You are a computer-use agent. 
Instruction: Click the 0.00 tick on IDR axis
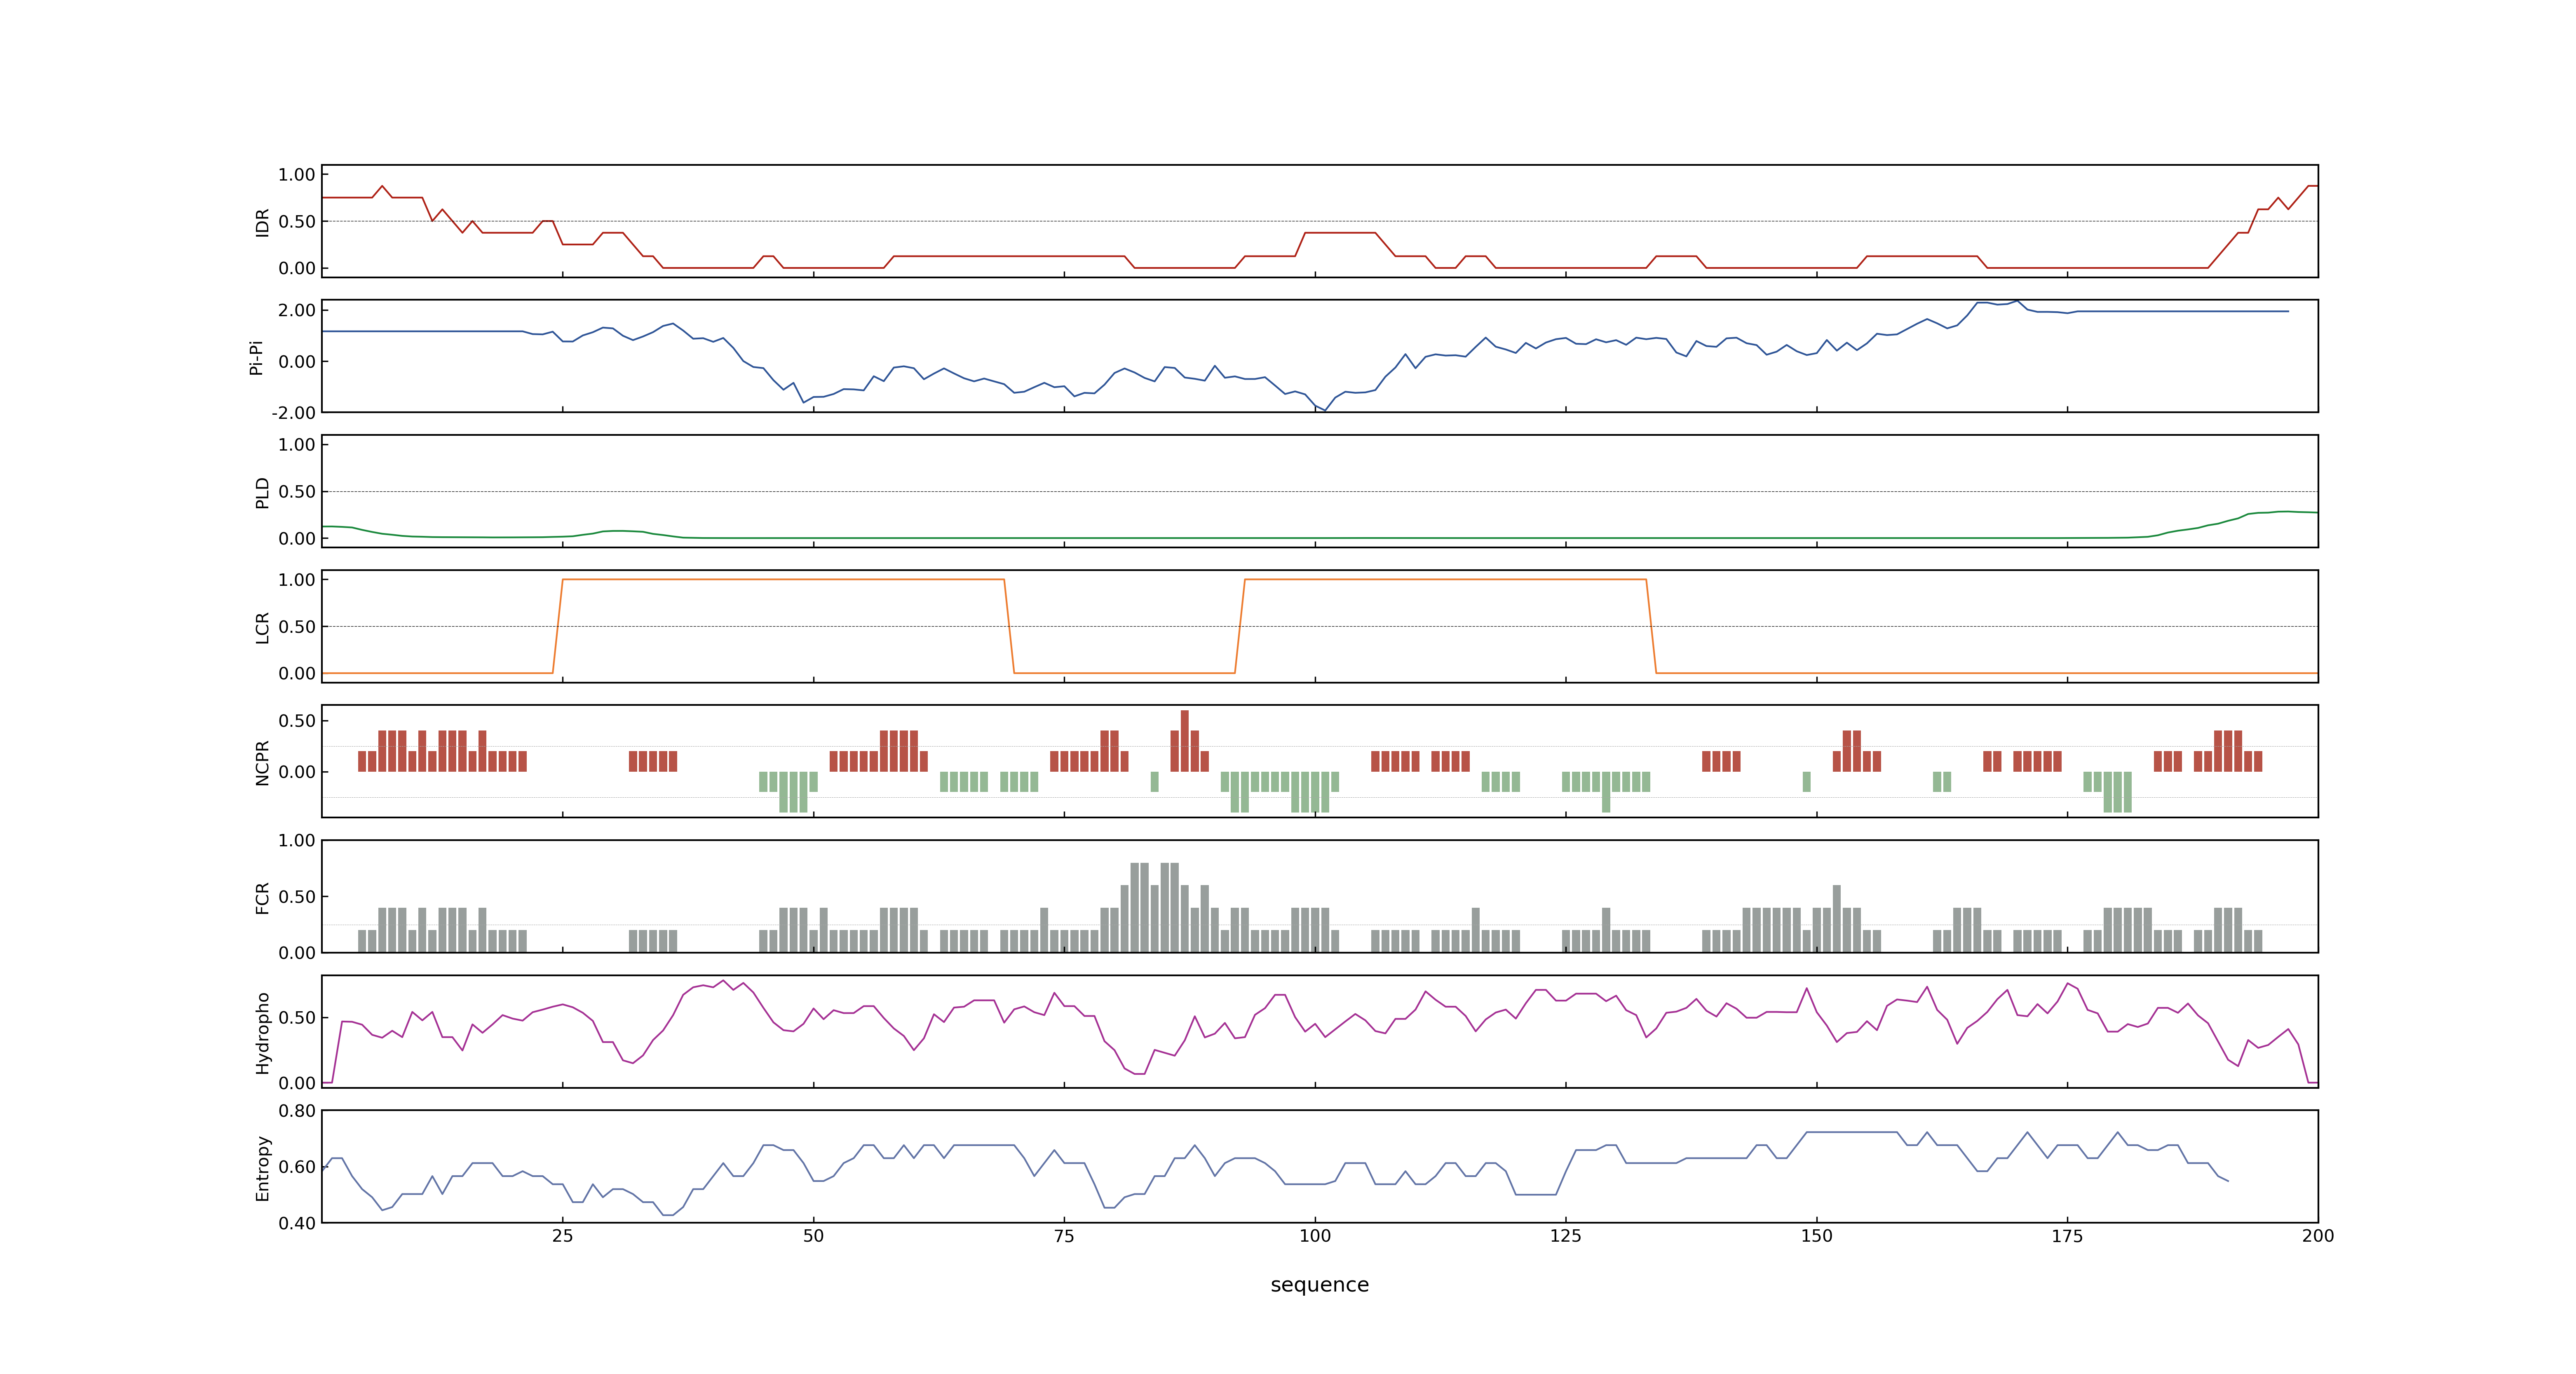click(297, 268)
